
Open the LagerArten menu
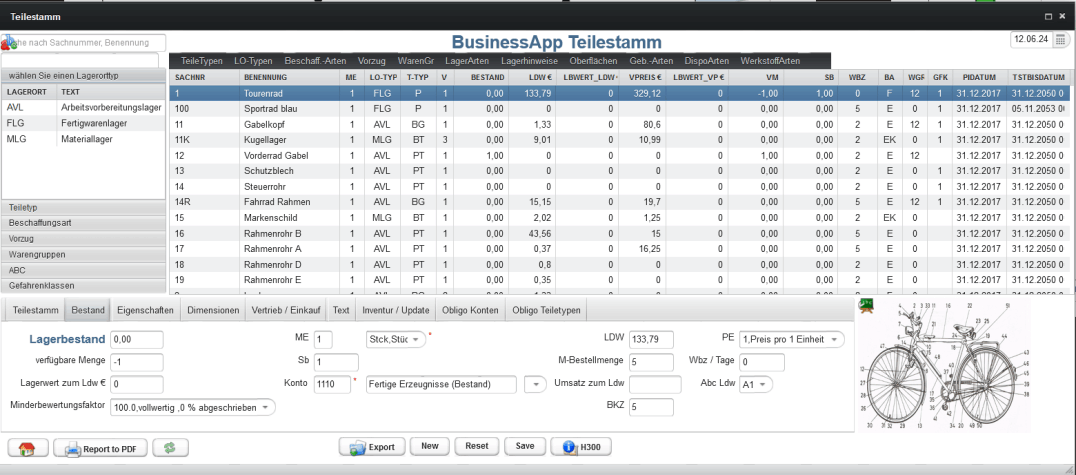point(466,60)
